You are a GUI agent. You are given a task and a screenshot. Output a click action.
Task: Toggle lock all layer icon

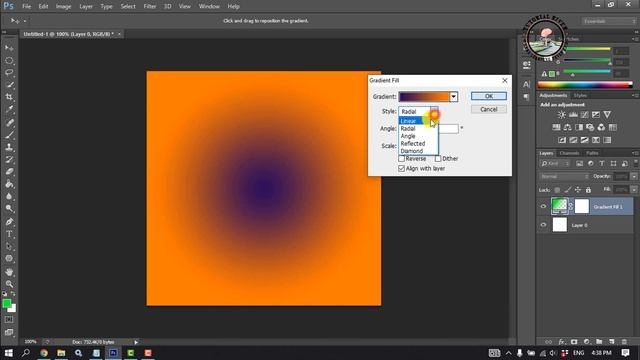(x=588, y=190)
